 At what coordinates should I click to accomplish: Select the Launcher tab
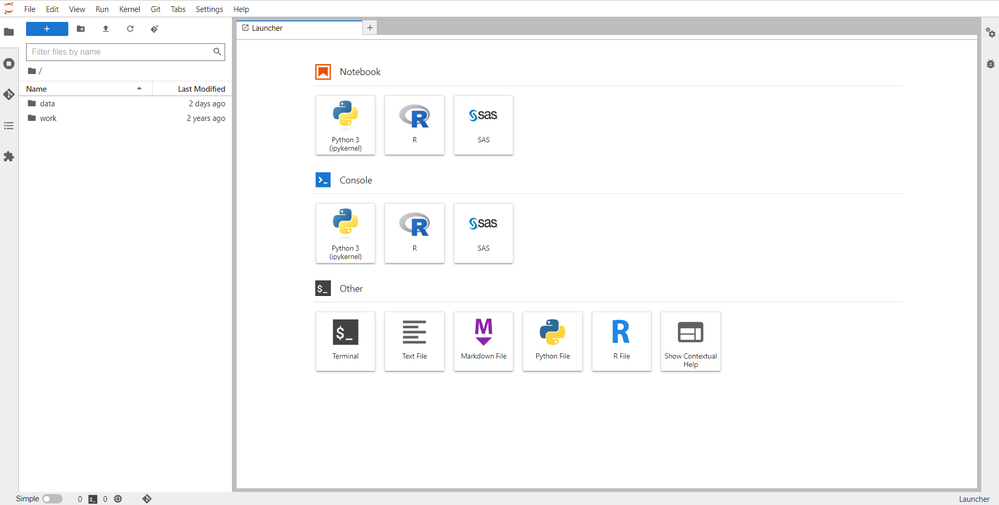(299, 28)
